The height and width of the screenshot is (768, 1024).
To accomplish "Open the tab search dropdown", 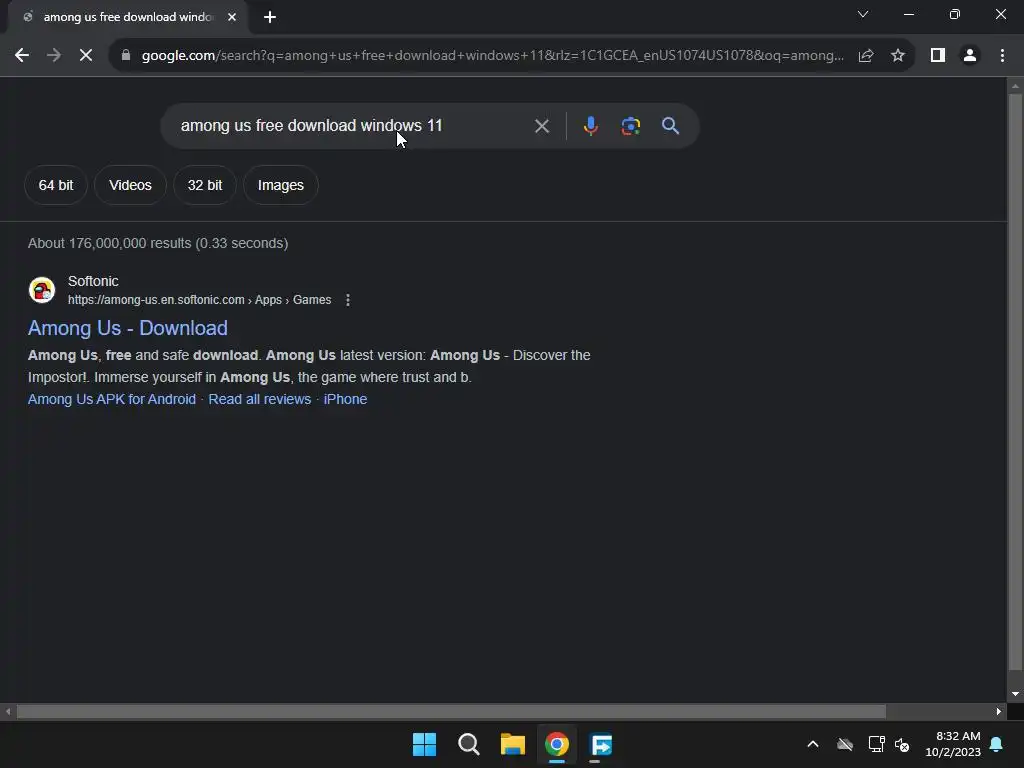I will click(863, 14).
